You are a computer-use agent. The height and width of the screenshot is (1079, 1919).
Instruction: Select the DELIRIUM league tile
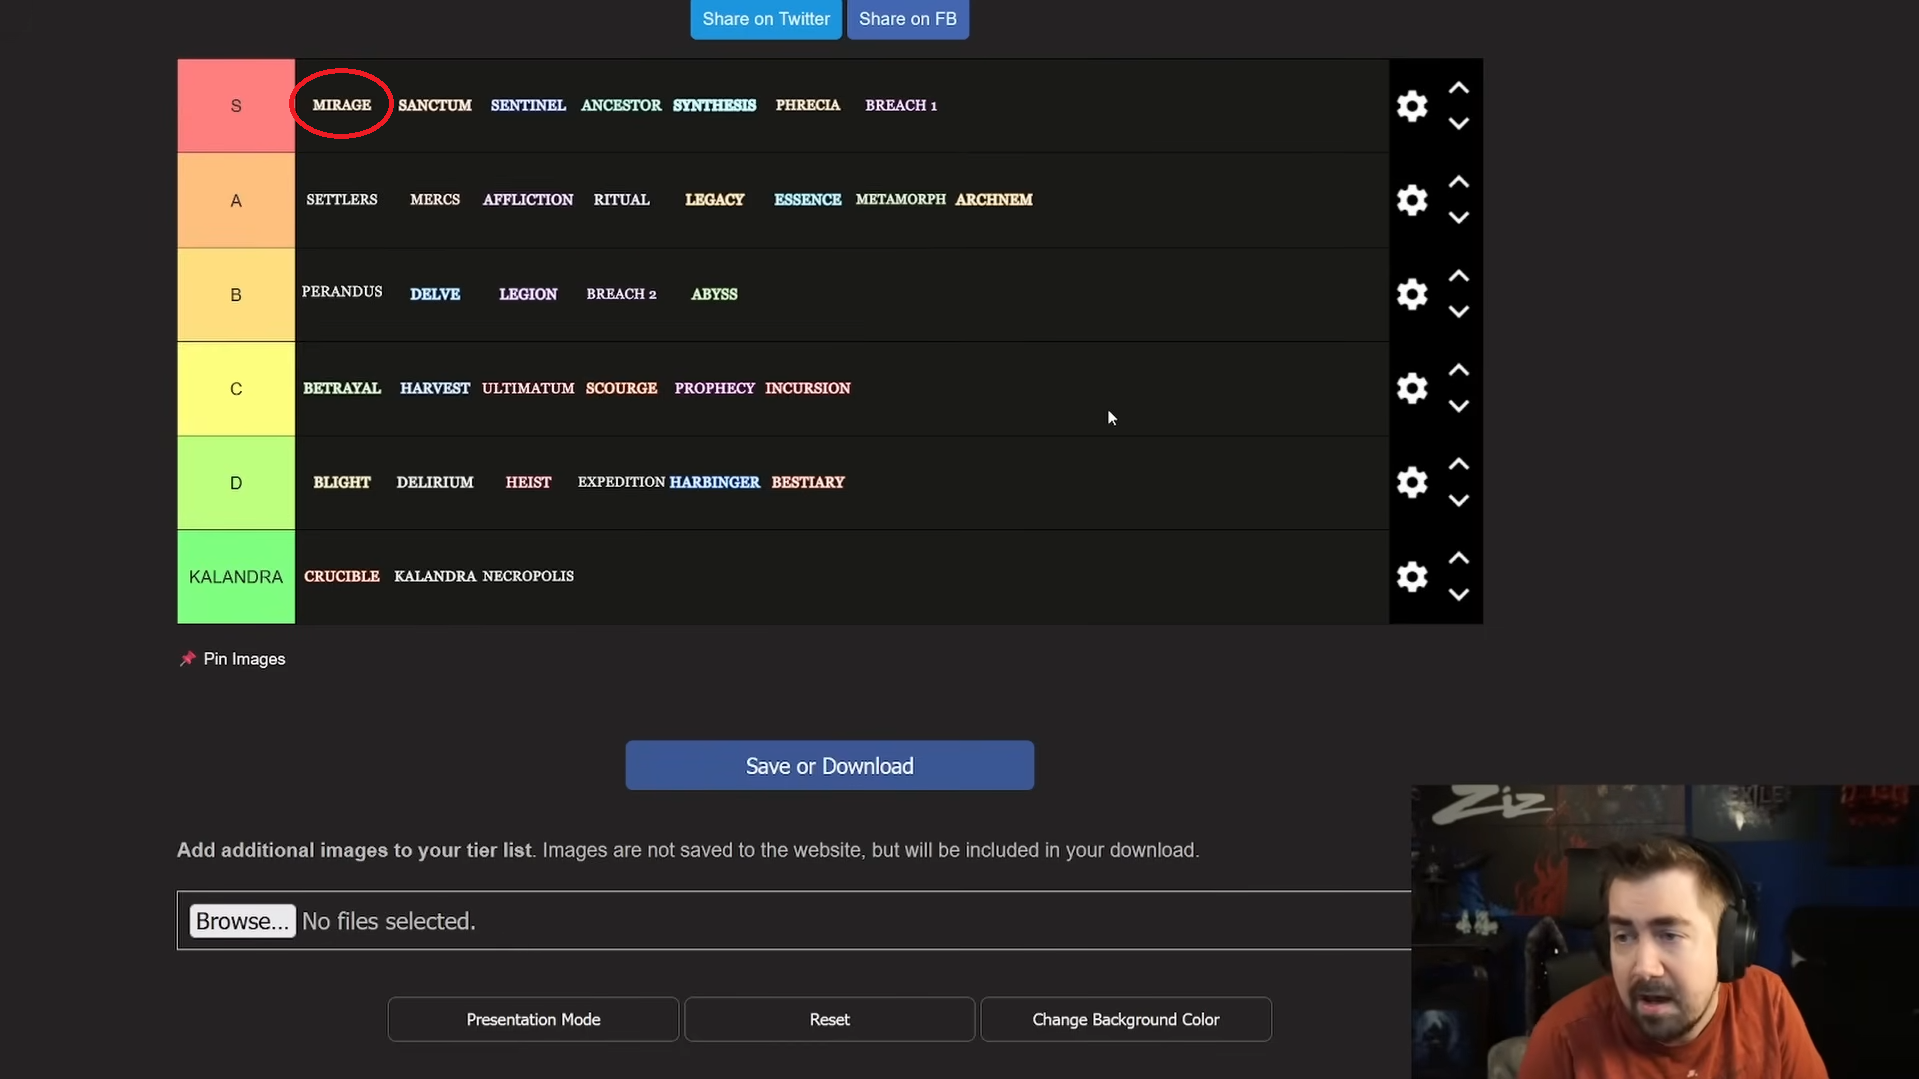coord(435,482)
